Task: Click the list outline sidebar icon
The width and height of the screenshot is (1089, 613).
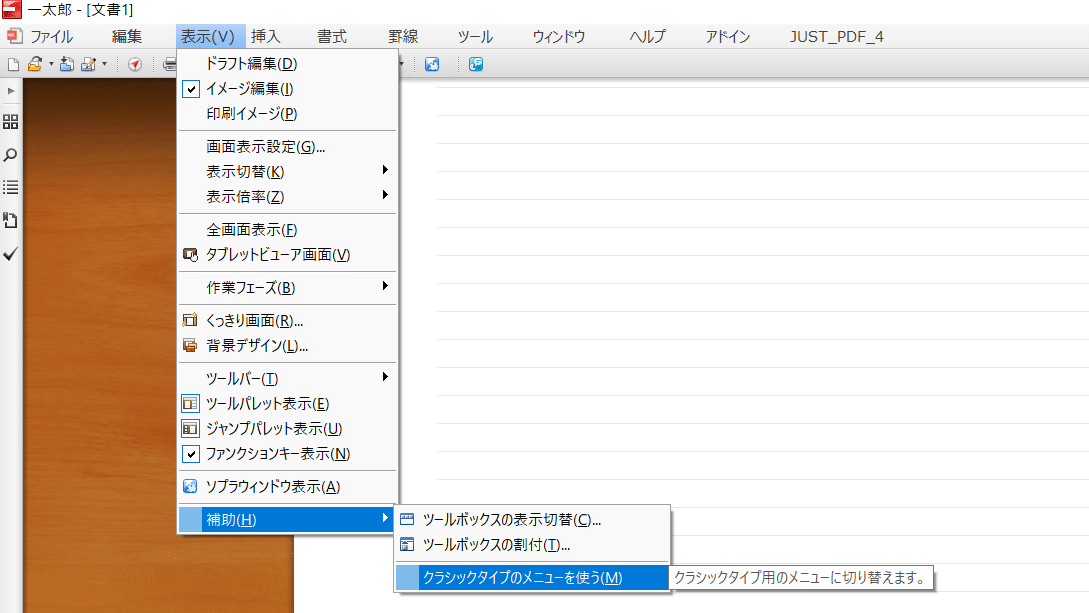Action: coord(10,187)
